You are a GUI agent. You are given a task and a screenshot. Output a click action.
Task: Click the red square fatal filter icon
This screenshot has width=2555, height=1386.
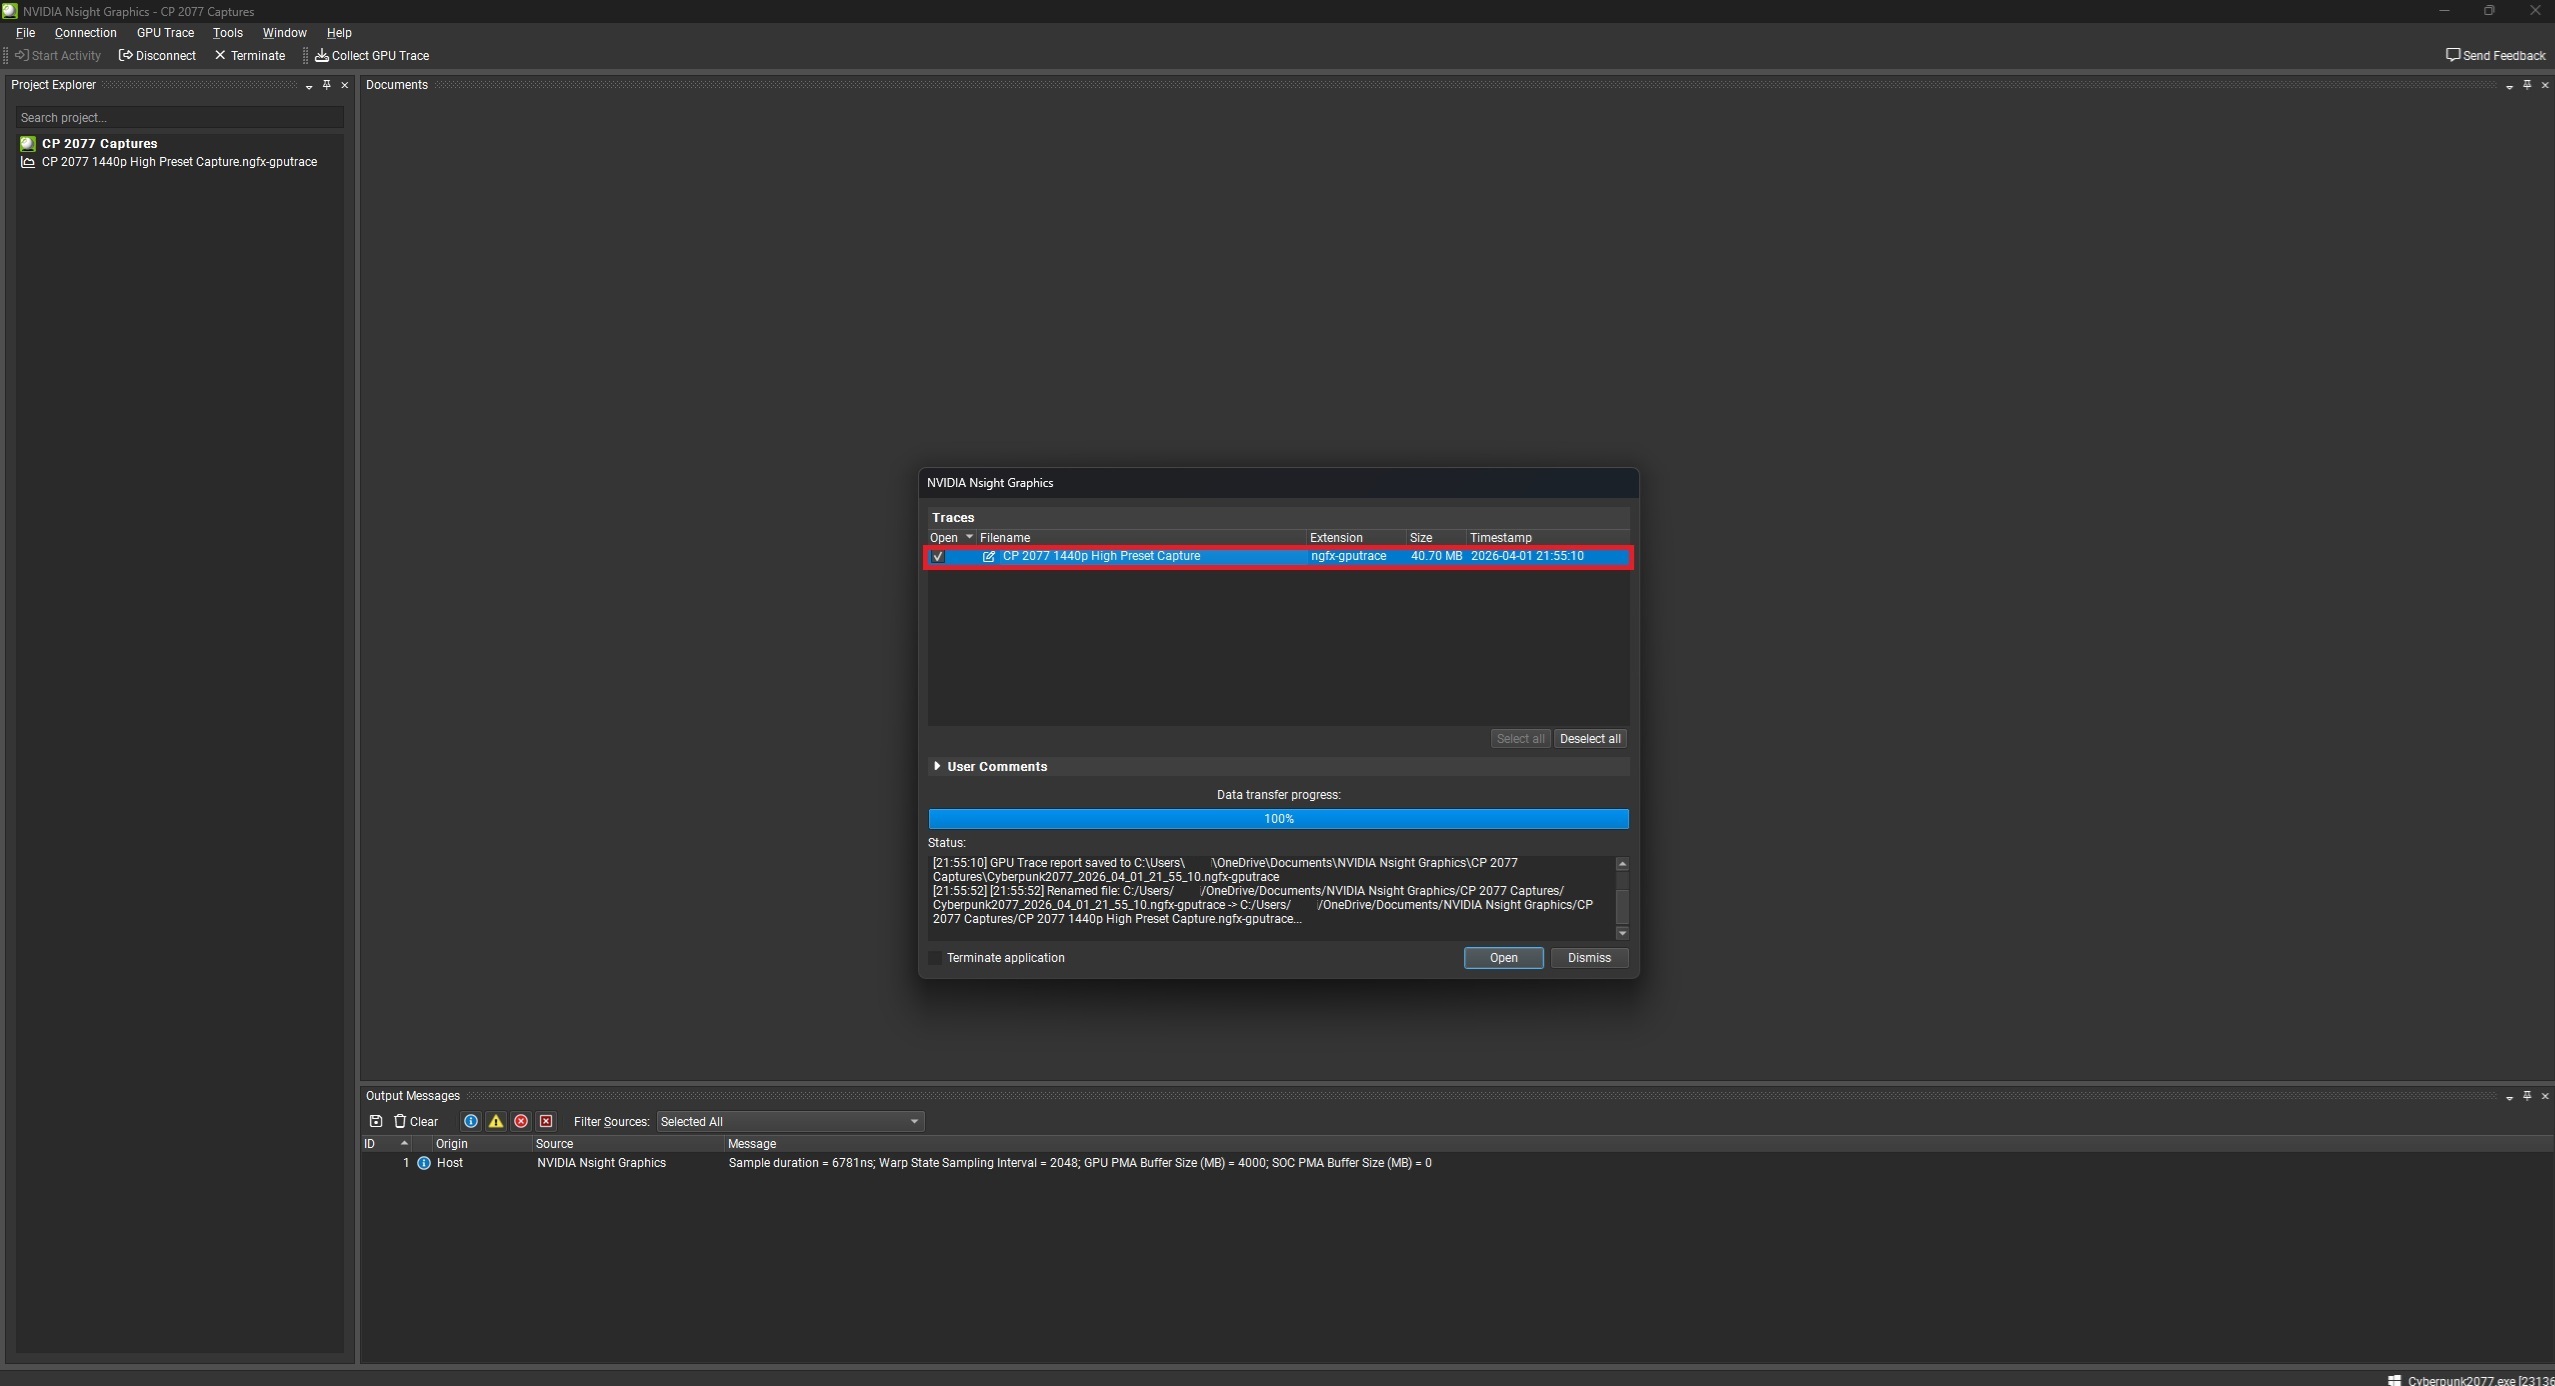pos(546,1121)
